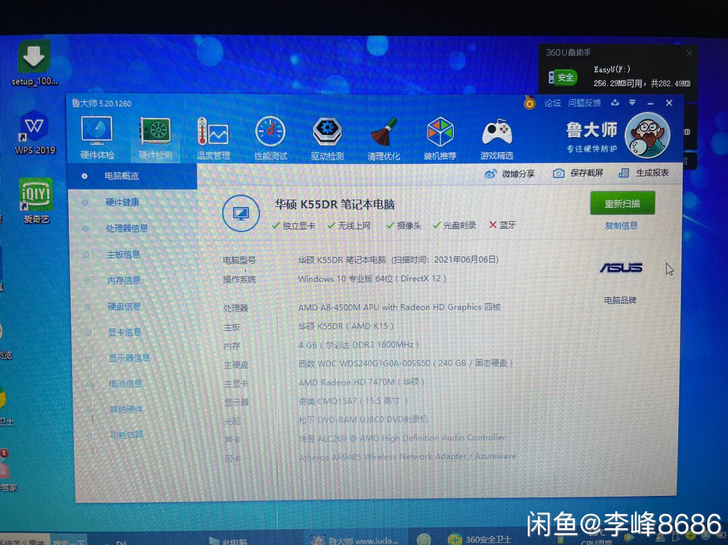Screen dimensions: 728x545
Task: Click 生成报表 generate report button
Action: pos(645,172)
